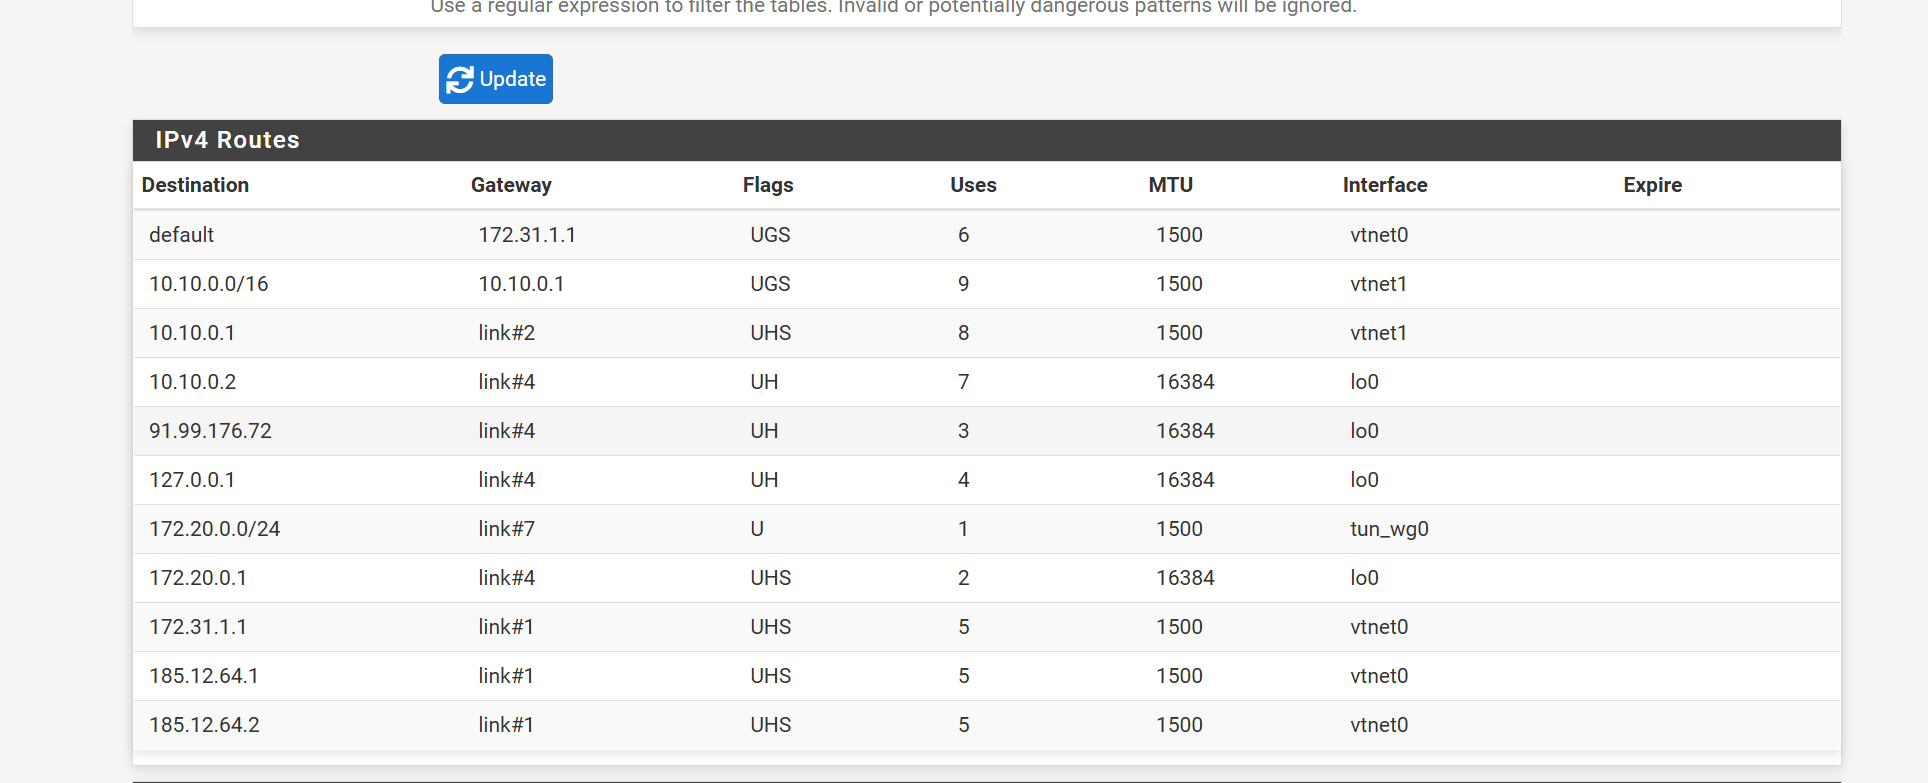The width and height of the screenshot is (1928, 783).
Task: Click UH flag in 91.99.176.72 row
Action: (764, 431)
